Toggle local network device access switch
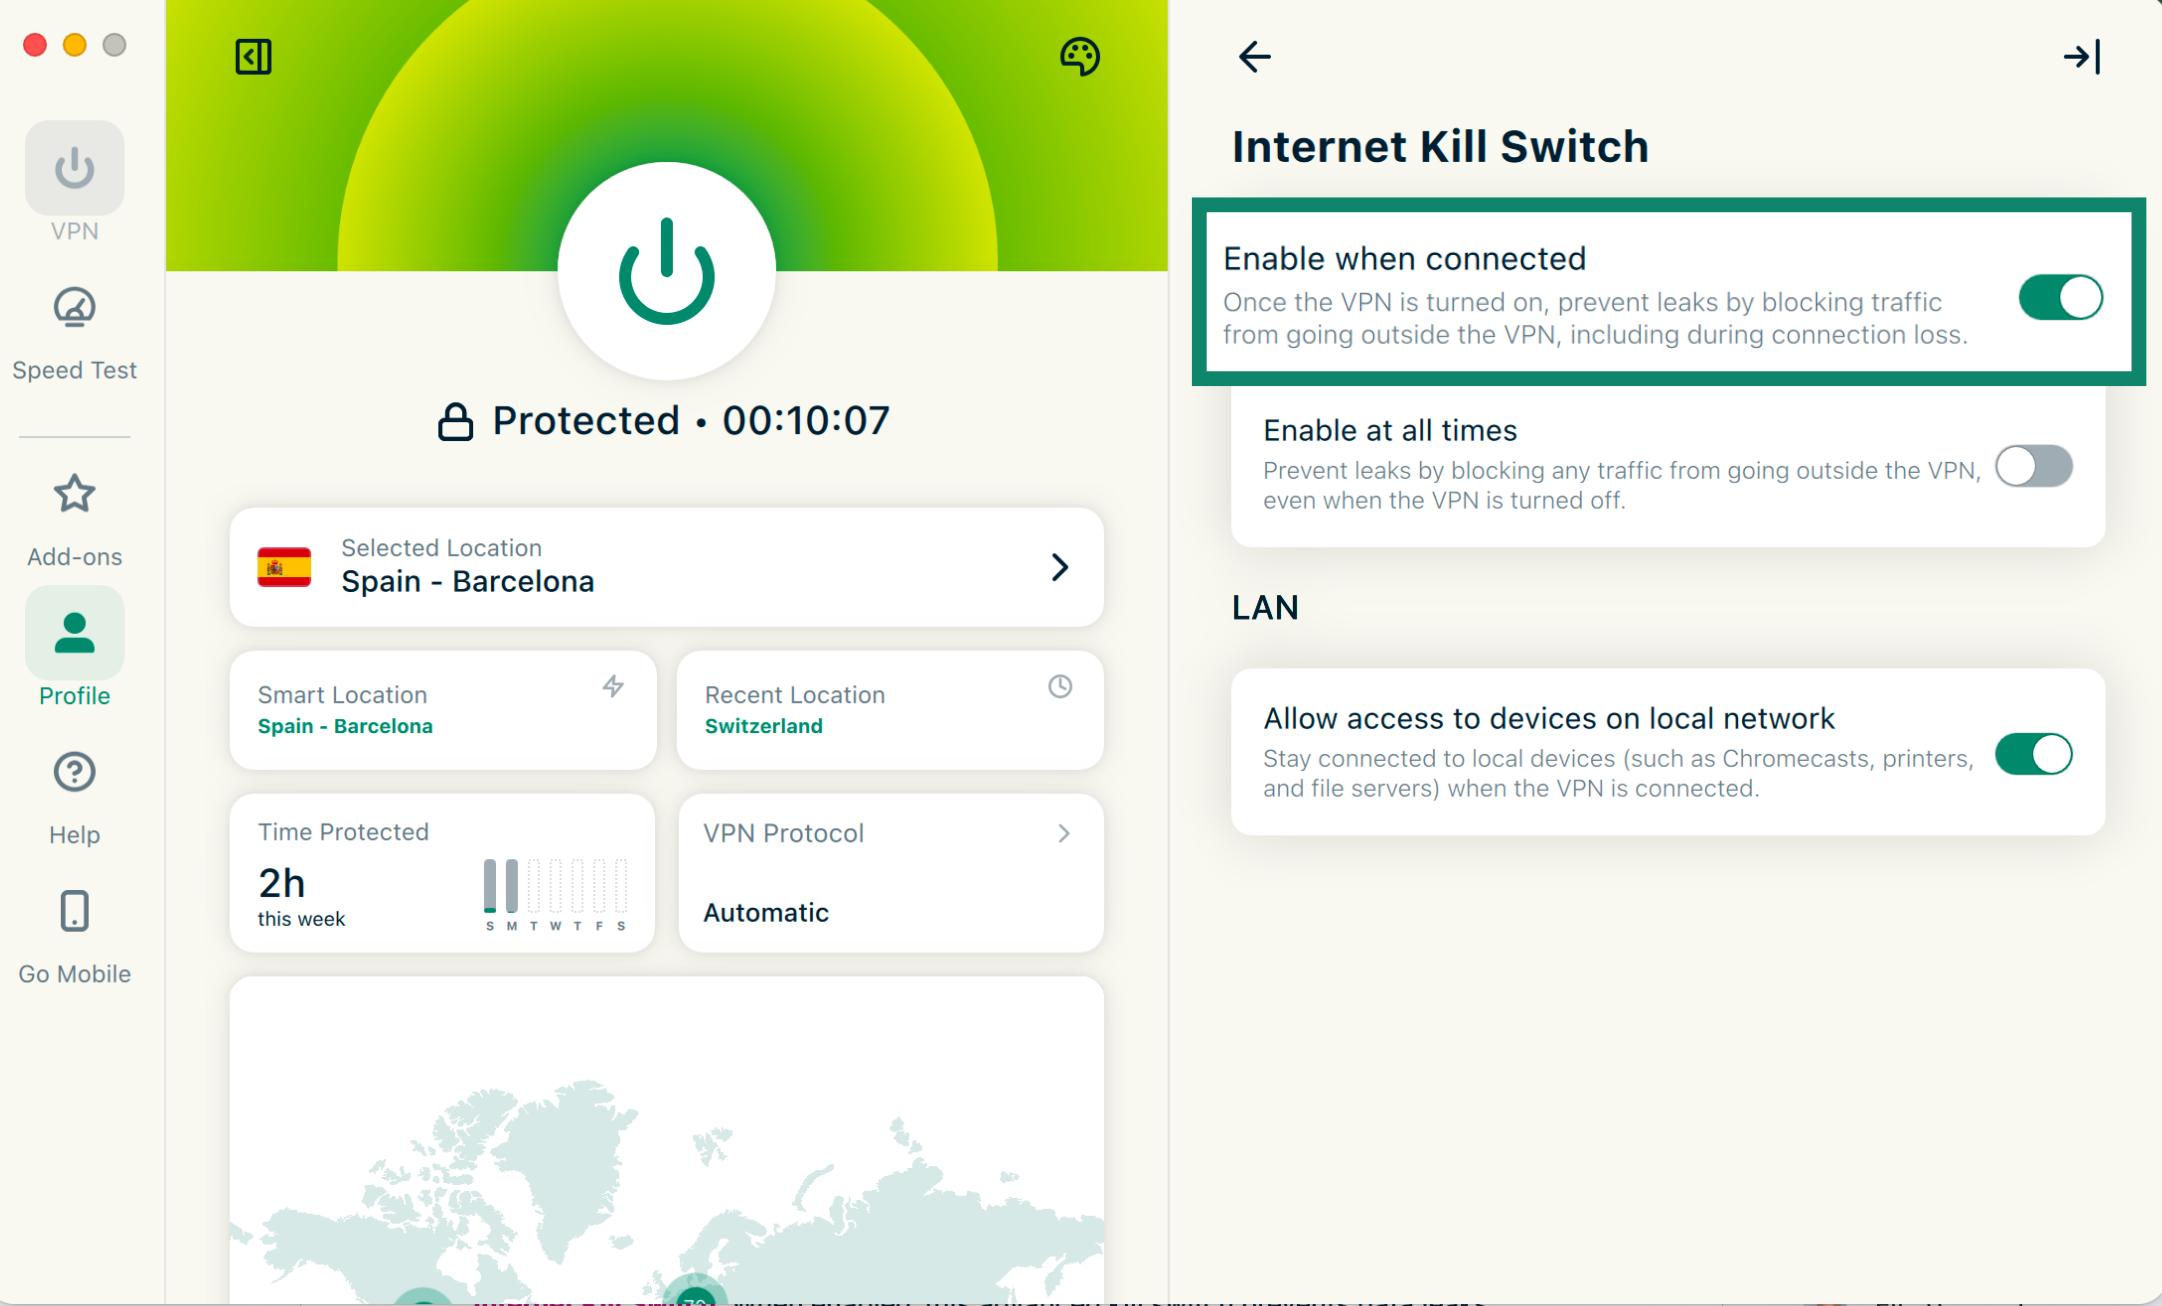The width and height of the screenshot is (2162, 1306). click(2033, 754)
